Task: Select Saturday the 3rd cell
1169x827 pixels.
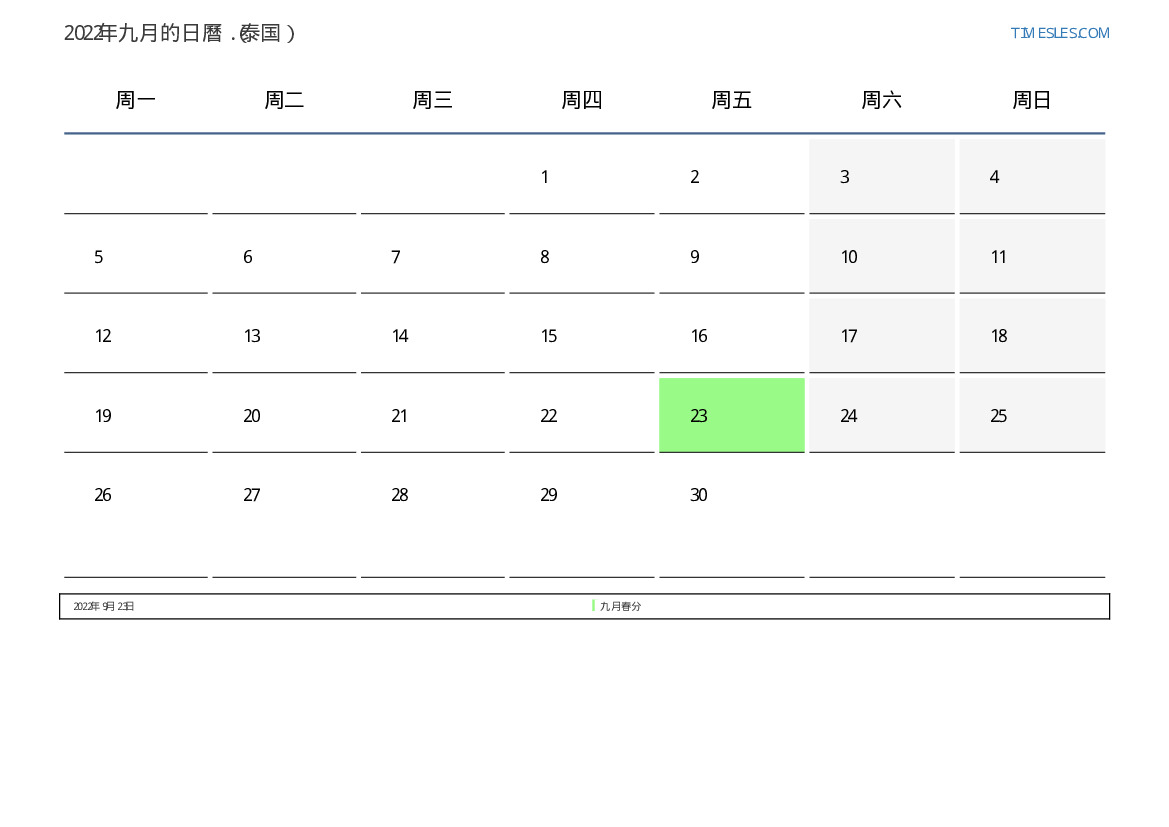Action: tap(881, 177)
